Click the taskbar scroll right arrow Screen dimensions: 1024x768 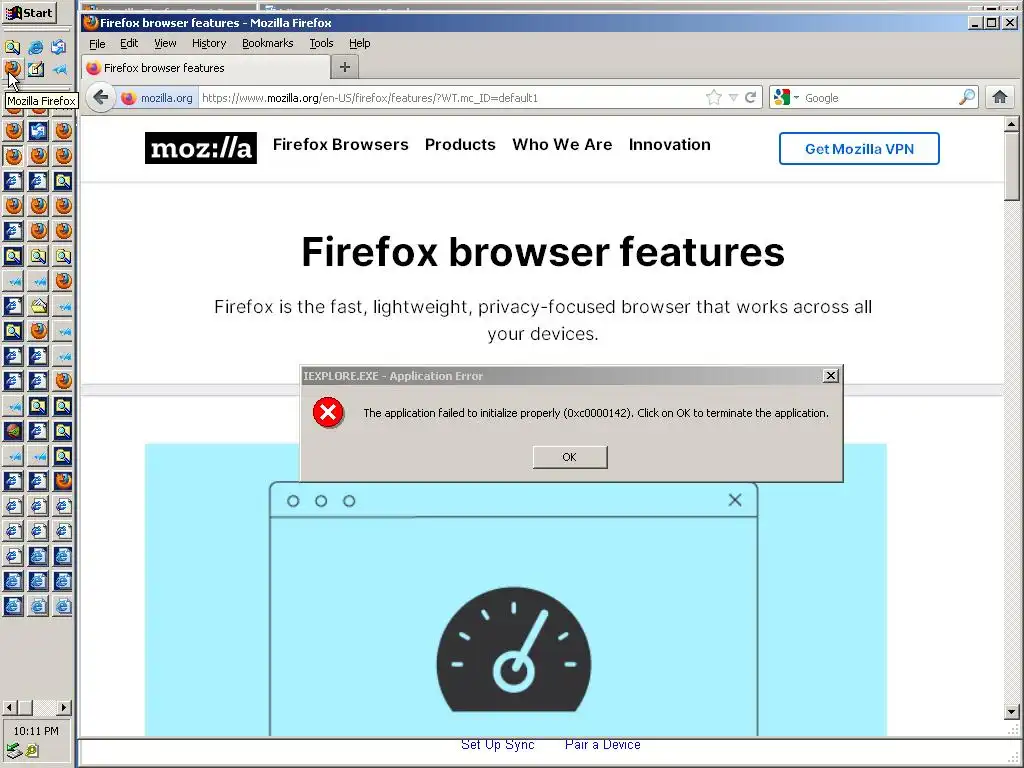tap(63, 707)
